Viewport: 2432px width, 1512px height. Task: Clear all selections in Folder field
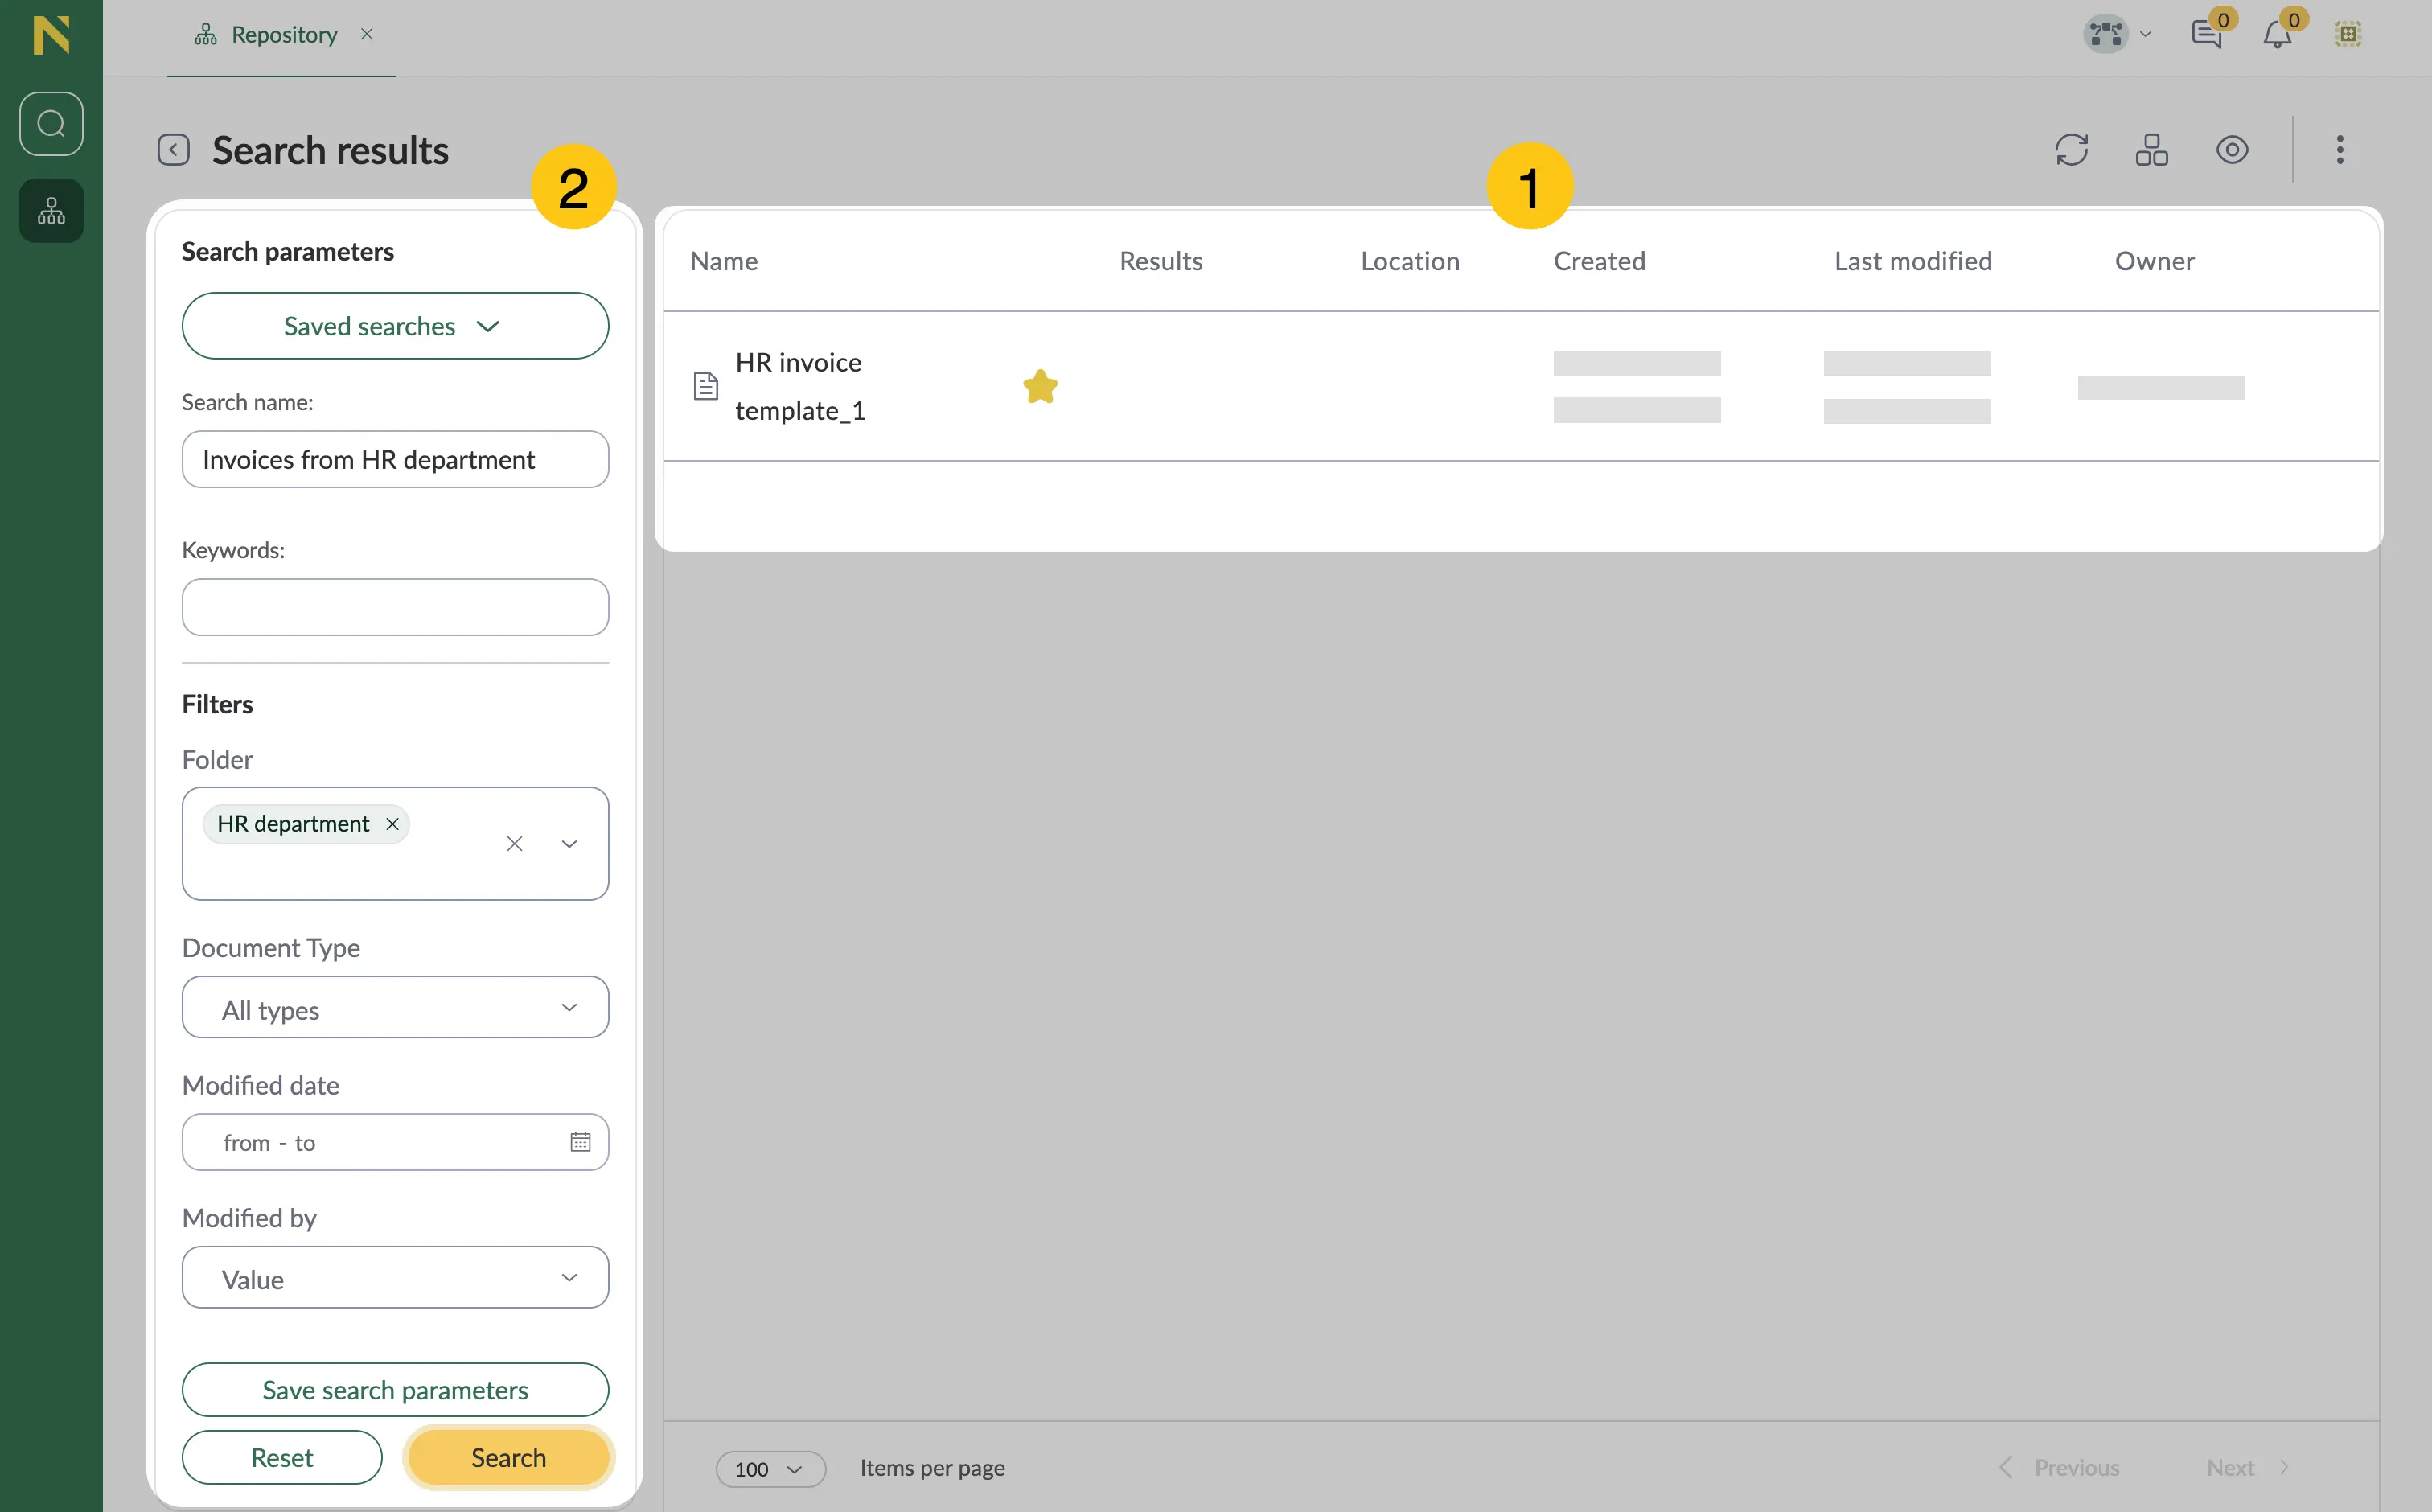[x=514, y=844]
